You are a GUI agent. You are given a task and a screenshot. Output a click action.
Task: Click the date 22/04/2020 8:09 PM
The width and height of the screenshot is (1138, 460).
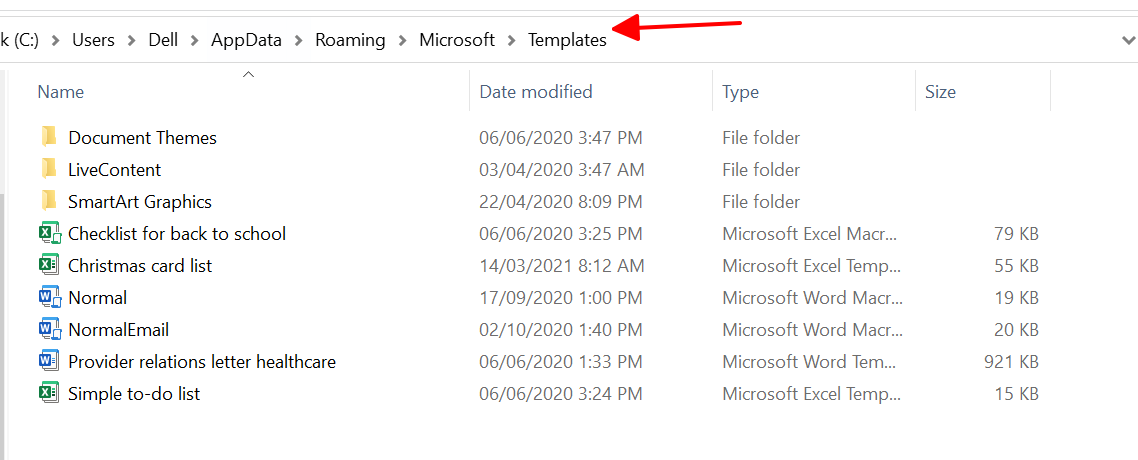click(x=560, y=201)
